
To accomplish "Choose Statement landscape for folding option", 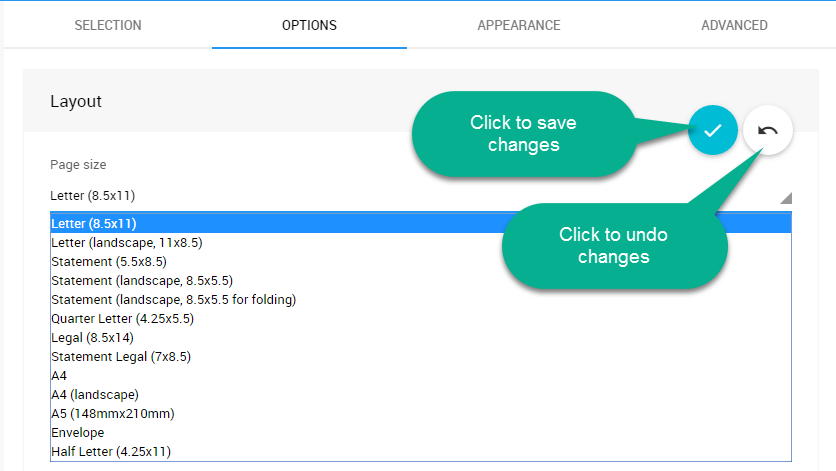I will pos(174,299).
